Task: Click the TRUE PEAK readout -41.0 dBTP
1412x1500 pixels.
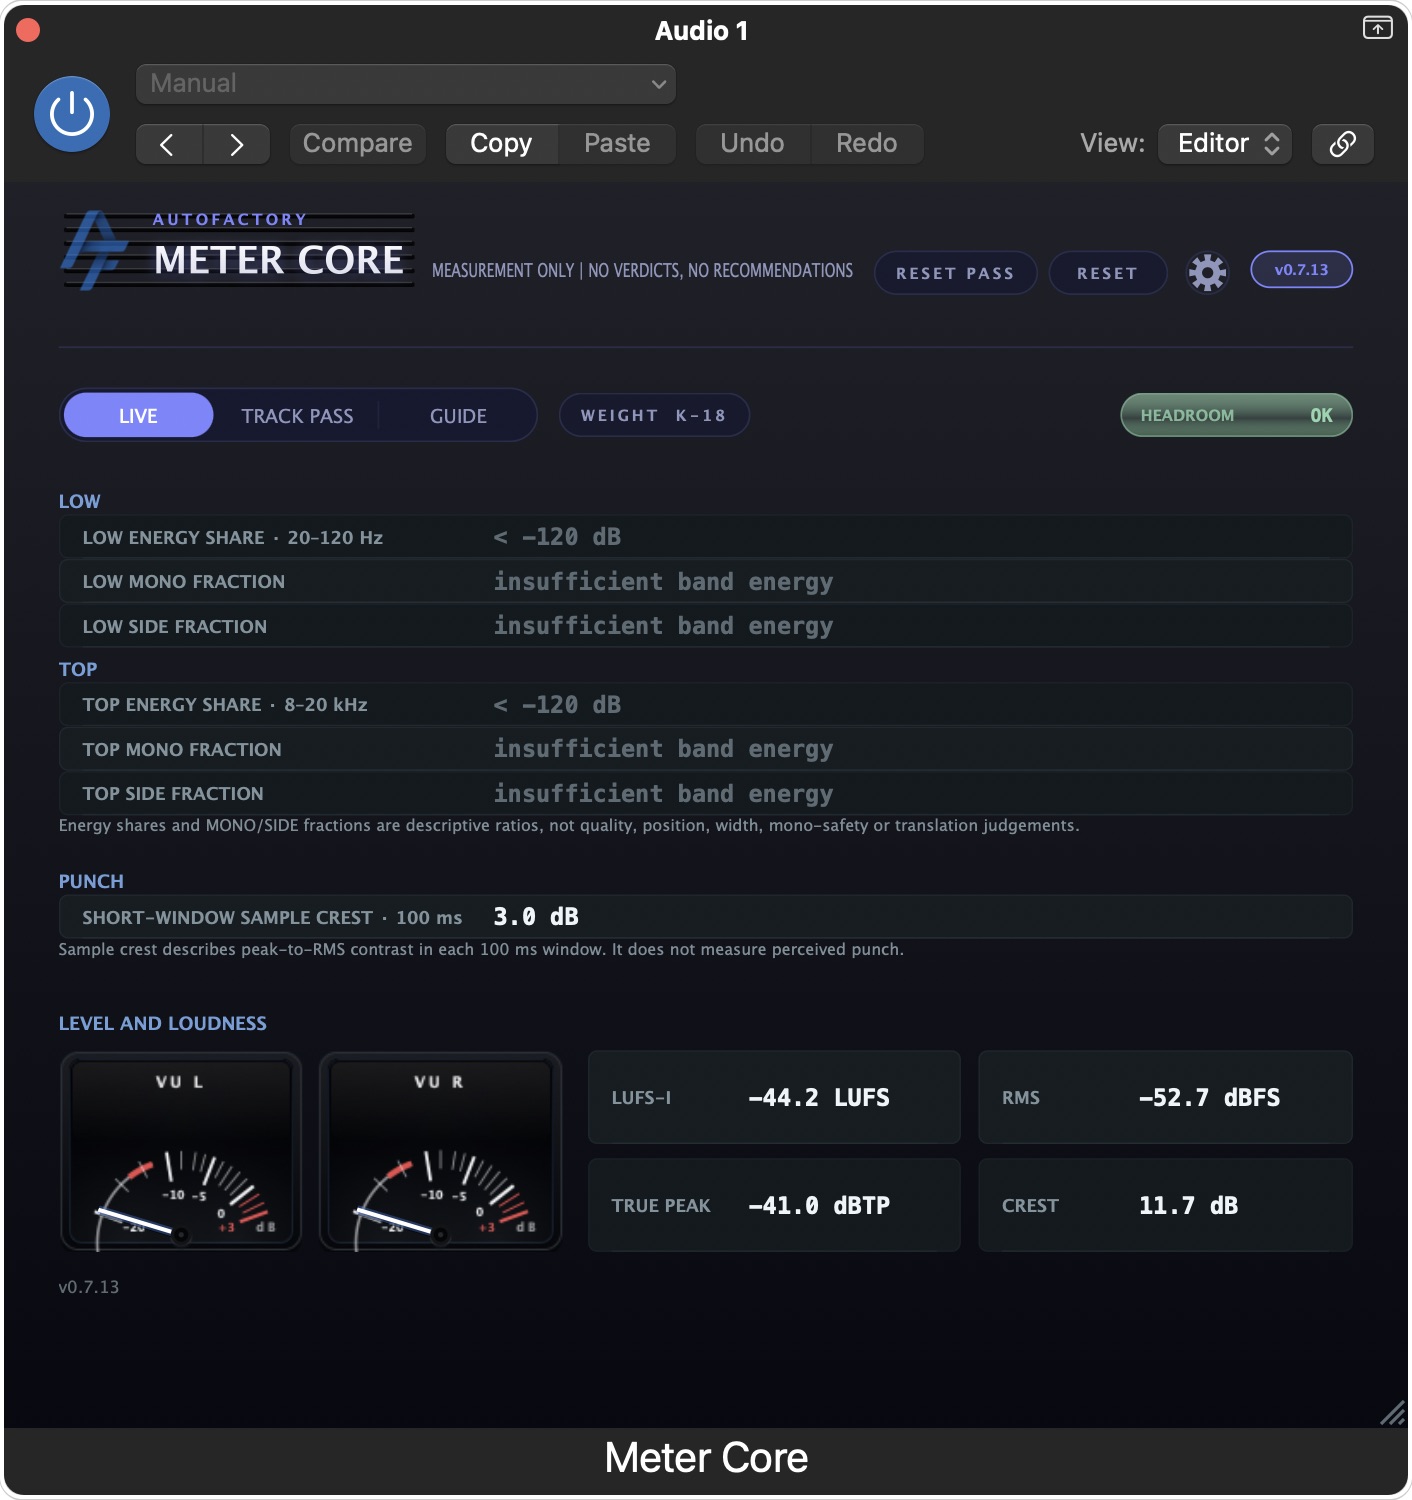Action: (774, 1205)
